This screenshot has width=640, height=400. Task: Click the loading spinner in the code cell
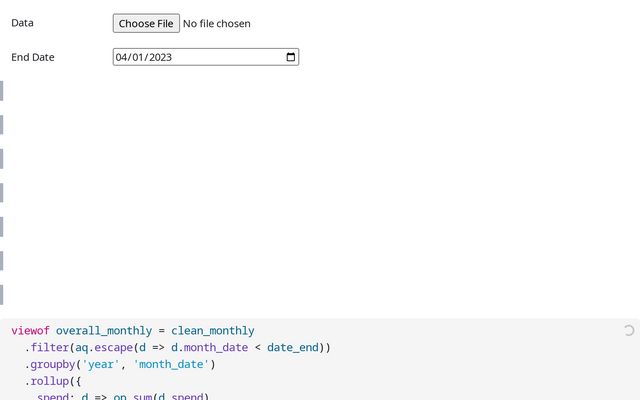(x=628, y=330)
